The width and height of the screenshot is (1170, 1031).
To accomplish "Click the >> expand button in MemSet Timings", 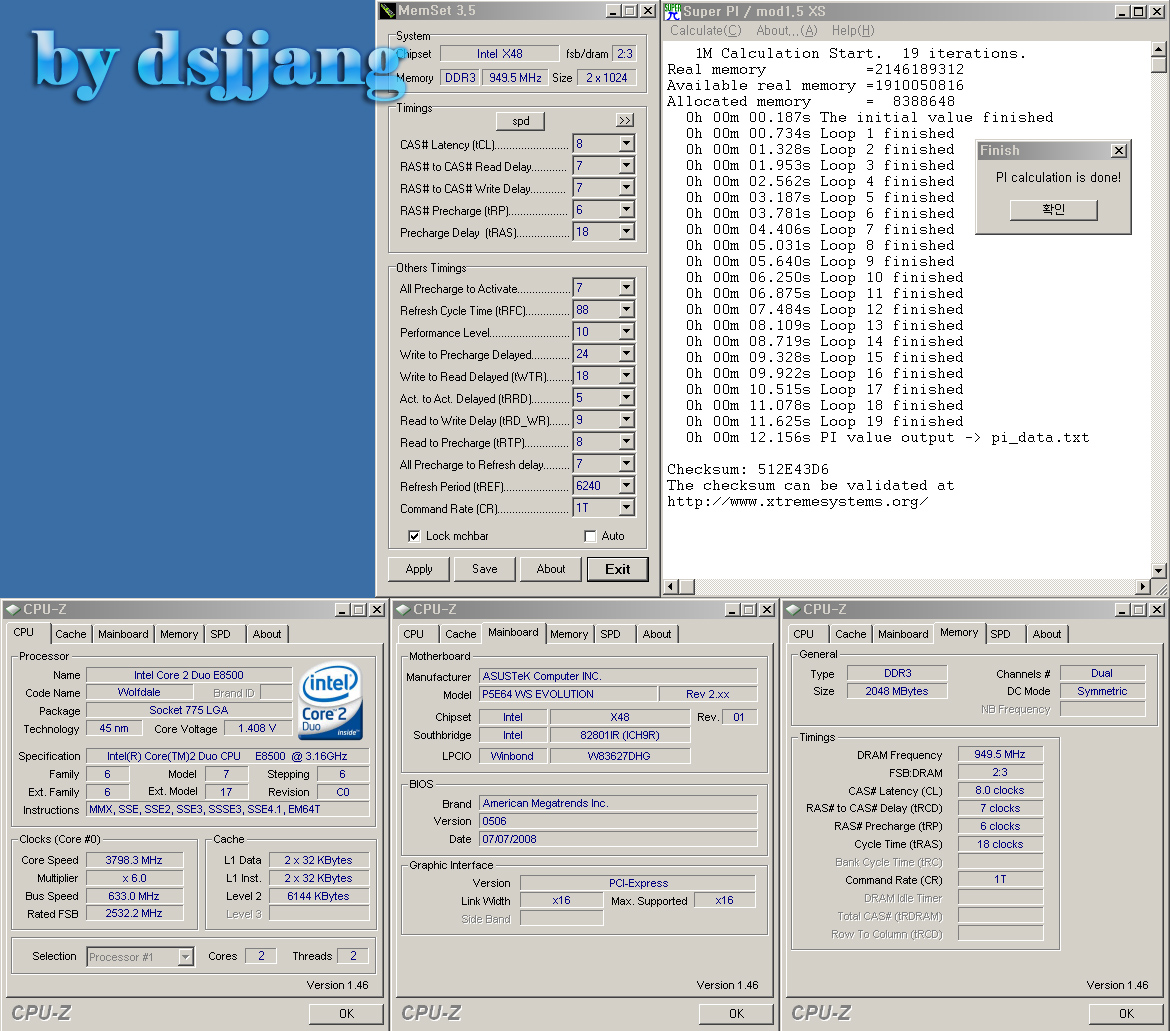I will click(625, 120).
